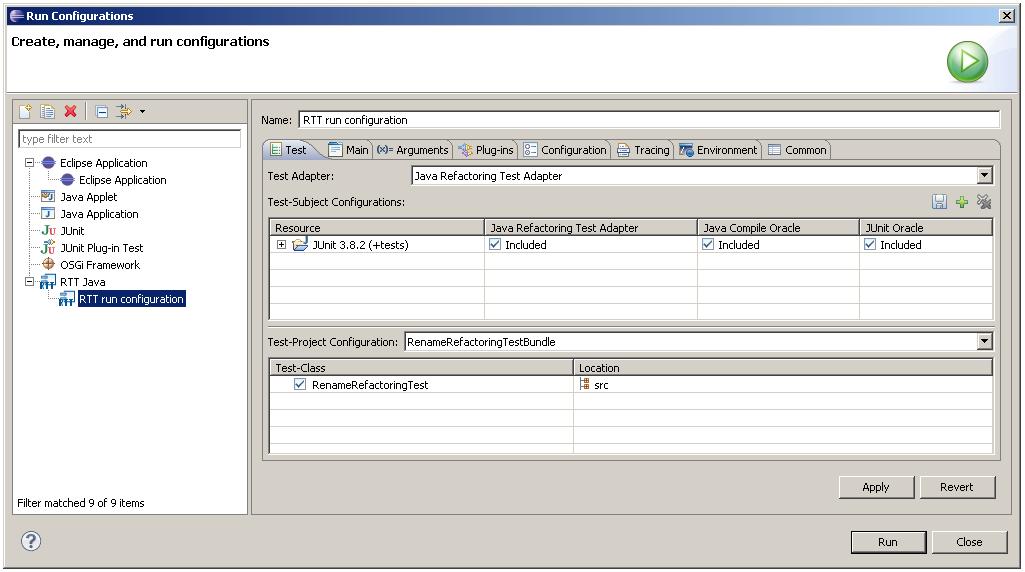Expand the JUnit 3.8.2 (+tests) row
The width and height of the screenshot is (1025, 572).
click(x=281, y=244)
